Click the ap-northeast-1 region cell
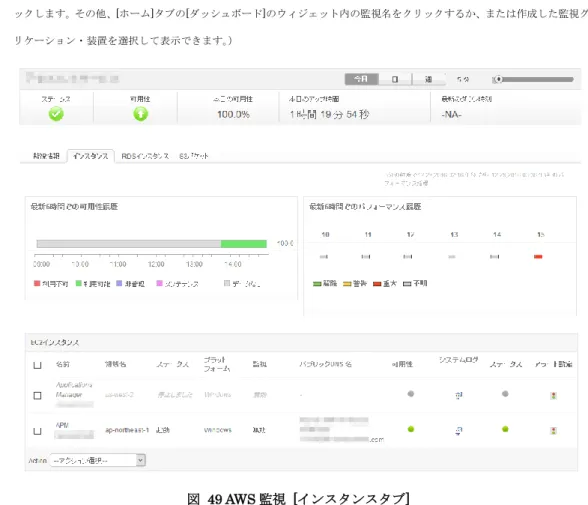This screenshot has height=505, width=588. pos(127,430)
